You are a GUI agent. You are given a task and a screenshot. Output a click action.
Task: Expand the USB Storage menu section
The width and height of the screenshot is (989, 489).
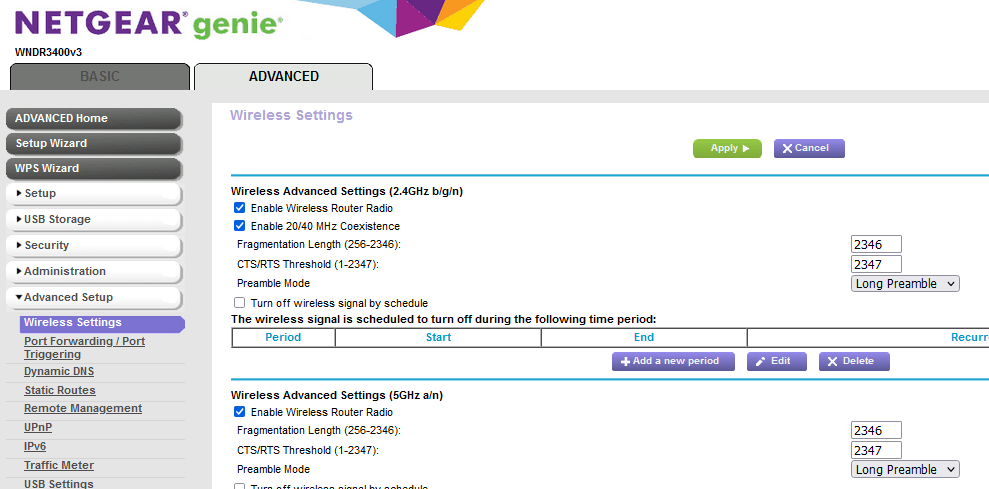click(94, 219)
